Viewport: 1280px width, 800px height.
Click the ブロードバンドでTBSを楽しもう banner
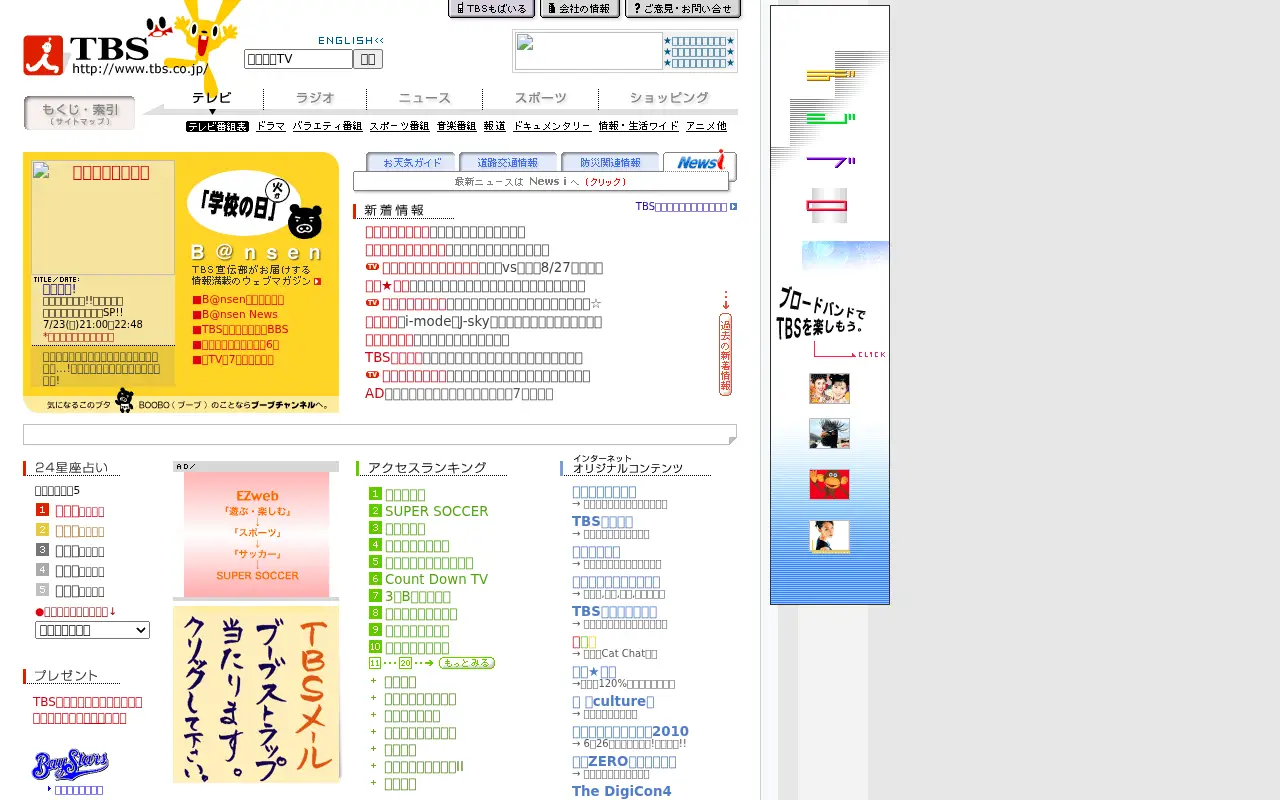tap(830, 322)
